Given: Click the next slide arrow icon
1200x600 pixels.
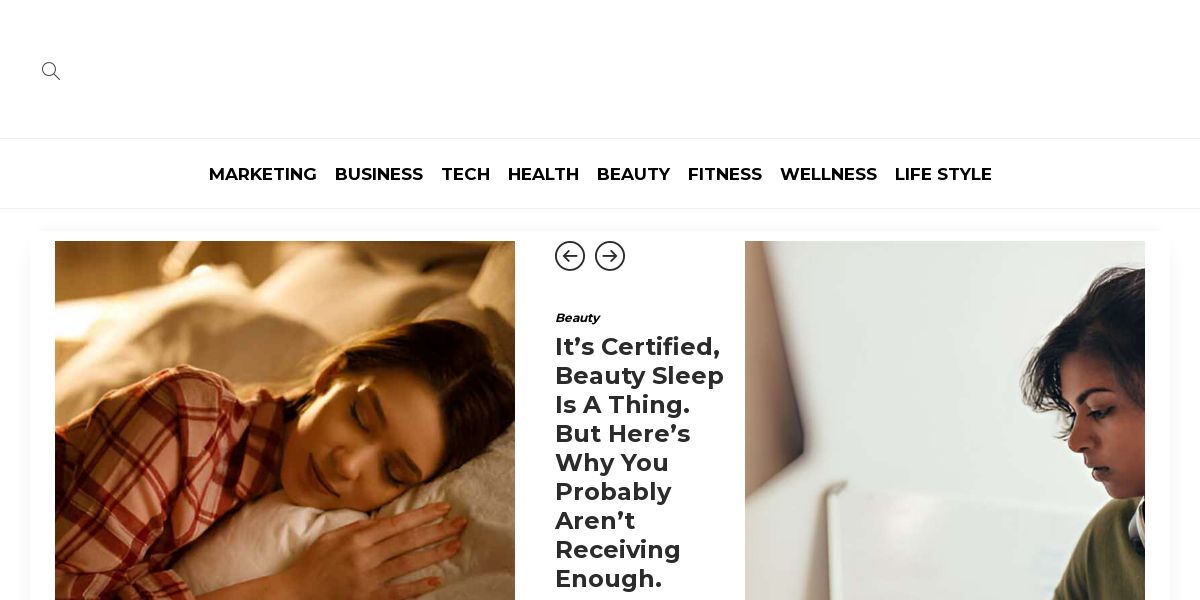Looking at the screenshot, I should pyautogui.click(x=610, y=256).
